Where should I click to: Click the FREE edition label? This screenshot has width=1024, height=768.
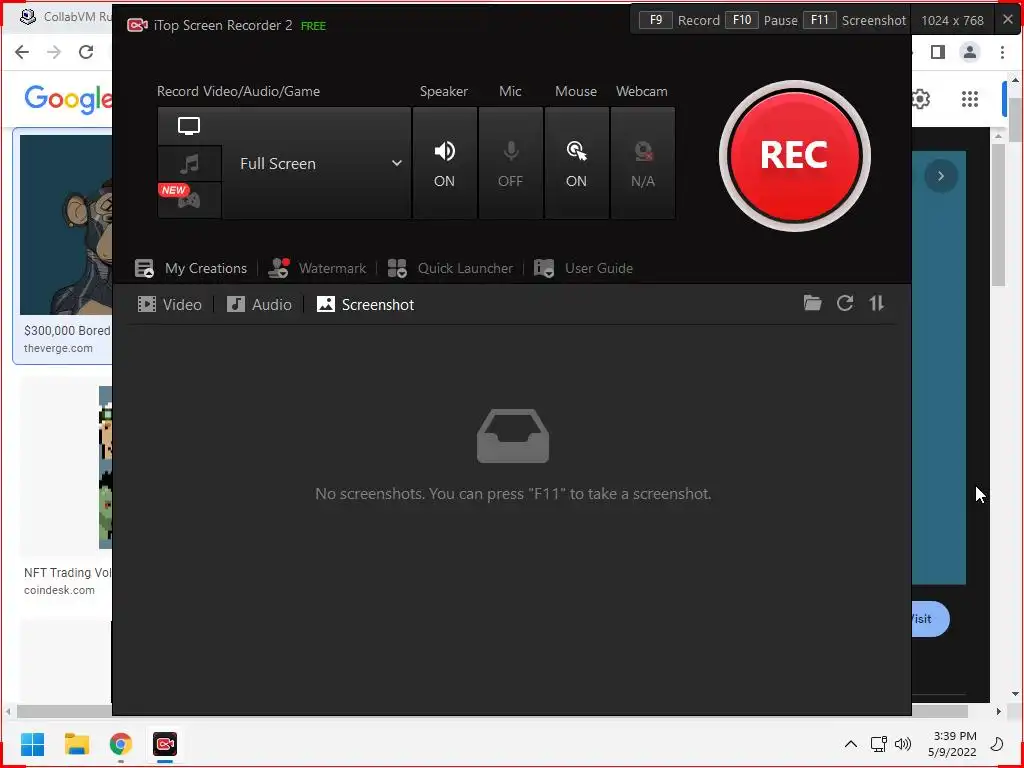coord(313,26)
